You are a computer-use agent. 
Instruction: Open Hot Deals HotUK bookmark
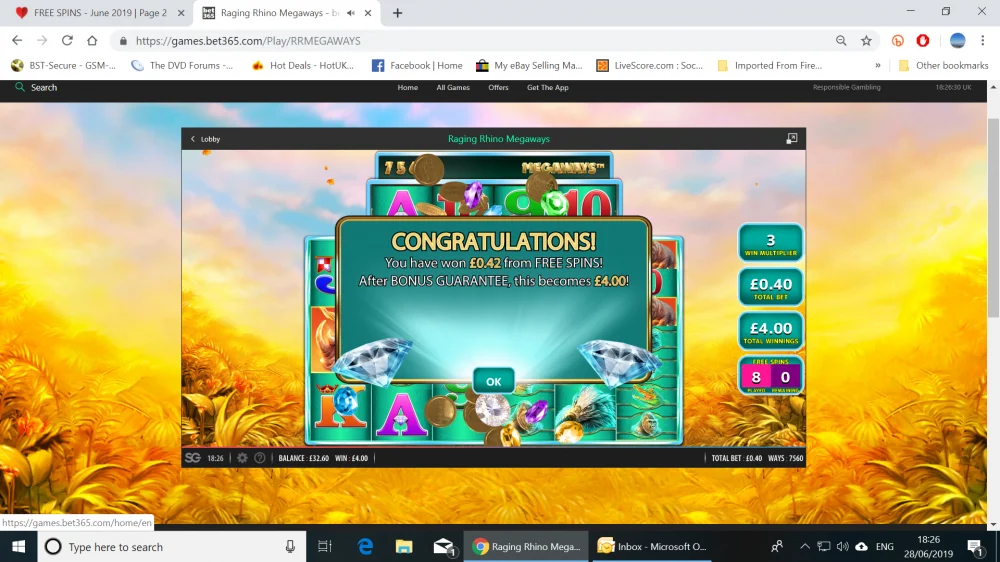(x=303, y=65)
